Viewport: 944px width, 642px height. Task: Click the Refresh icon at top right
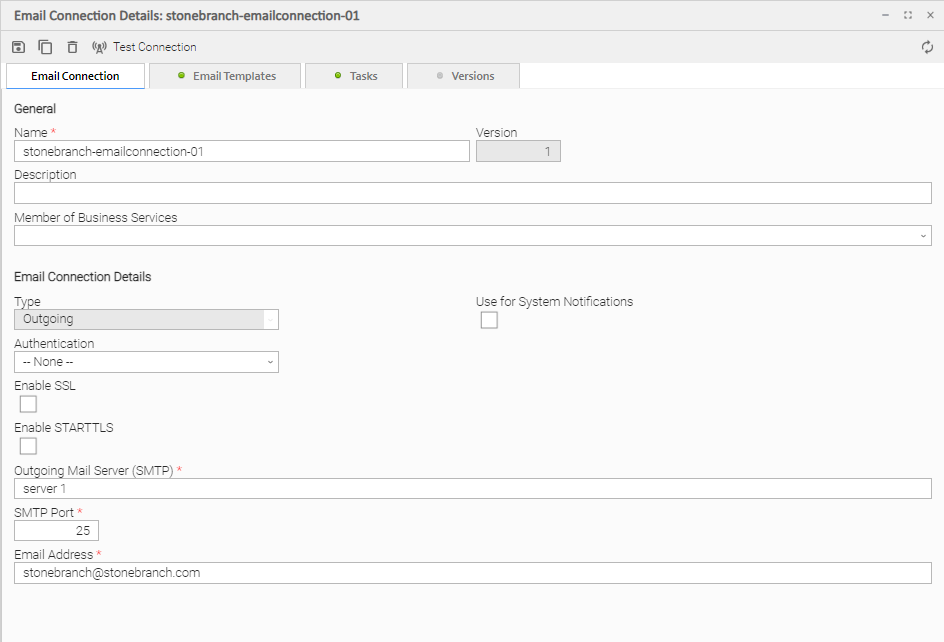[x=927, y=47]
